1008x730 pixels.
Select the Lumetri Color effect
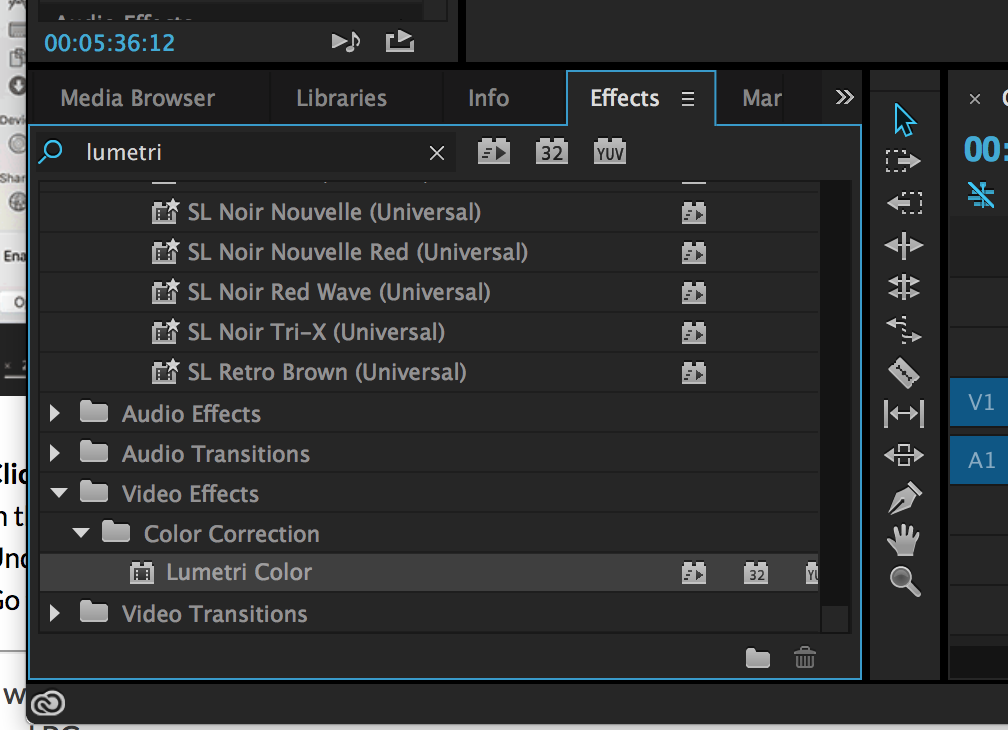(x=429, y=573)
